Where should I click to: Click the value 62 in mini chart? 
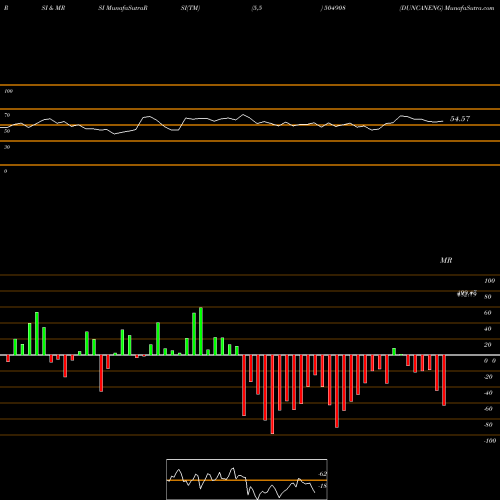pos(323,474)
